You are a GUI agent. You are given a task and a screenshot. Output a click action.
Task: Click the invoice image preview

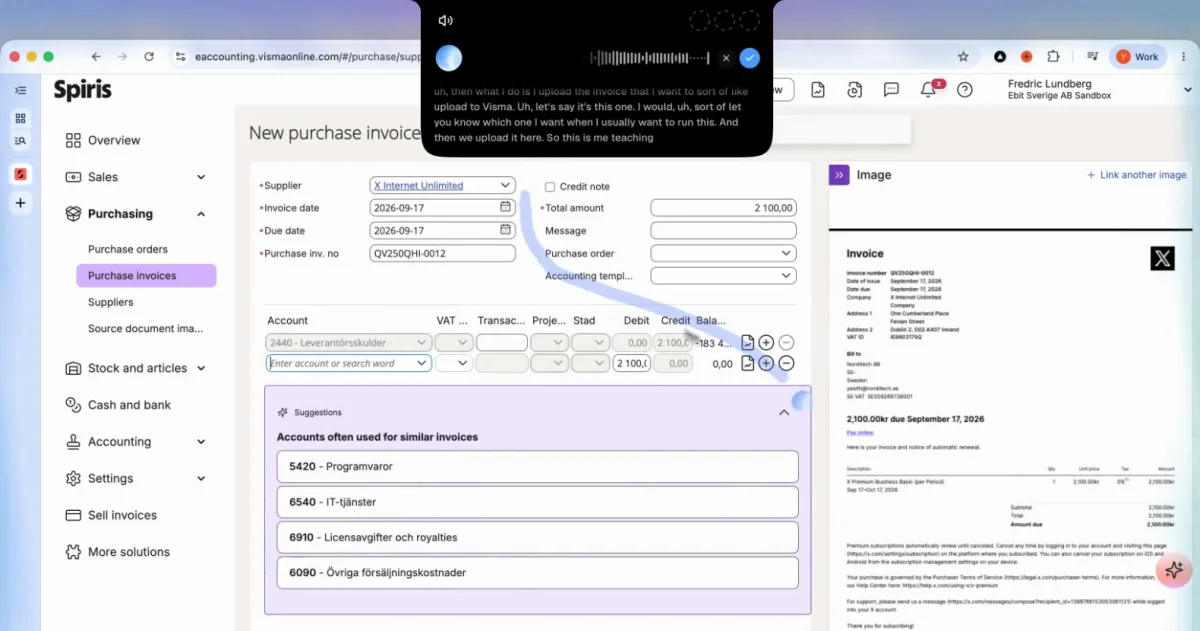1010,430
